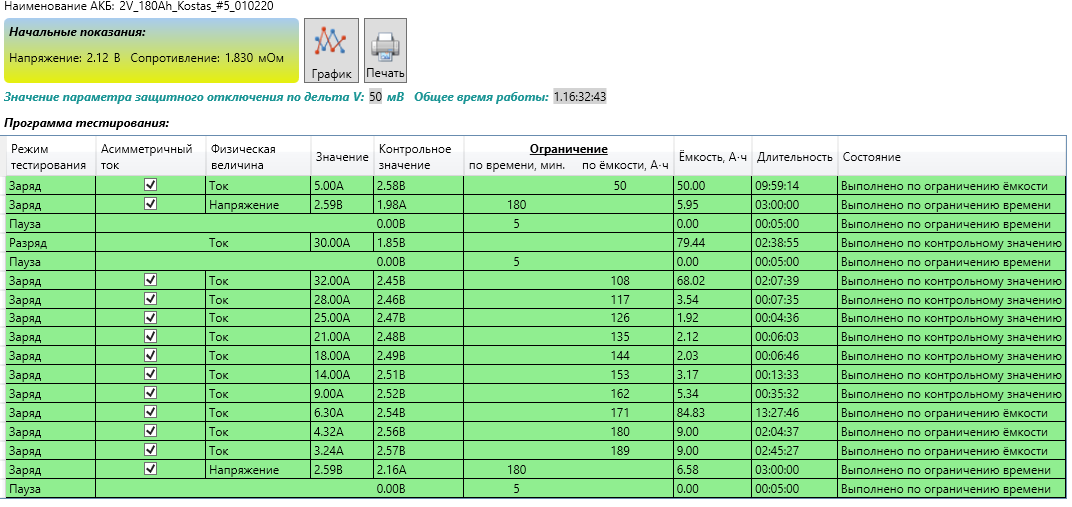1072x507 pixels.
Task: Click the 2.58B control value cell
Action: click(x=418, y=185)
